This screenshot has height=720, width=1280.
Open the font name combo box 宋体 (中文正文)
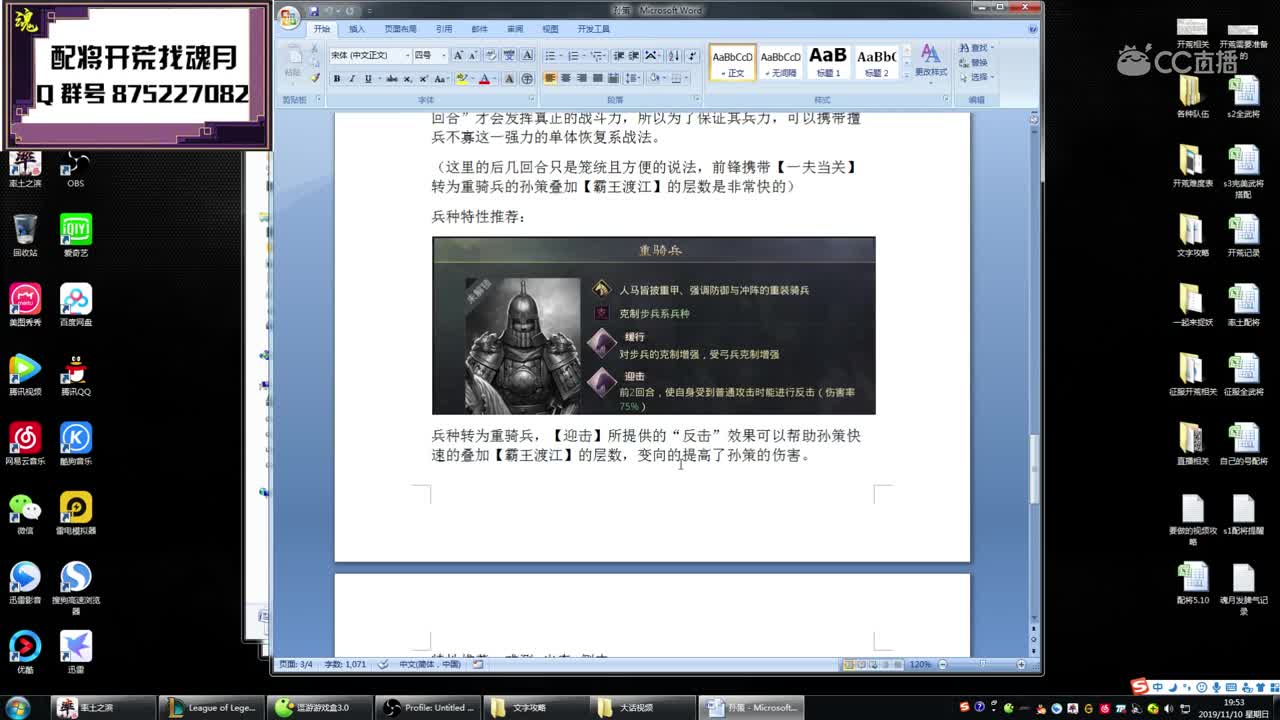[370, 55]
